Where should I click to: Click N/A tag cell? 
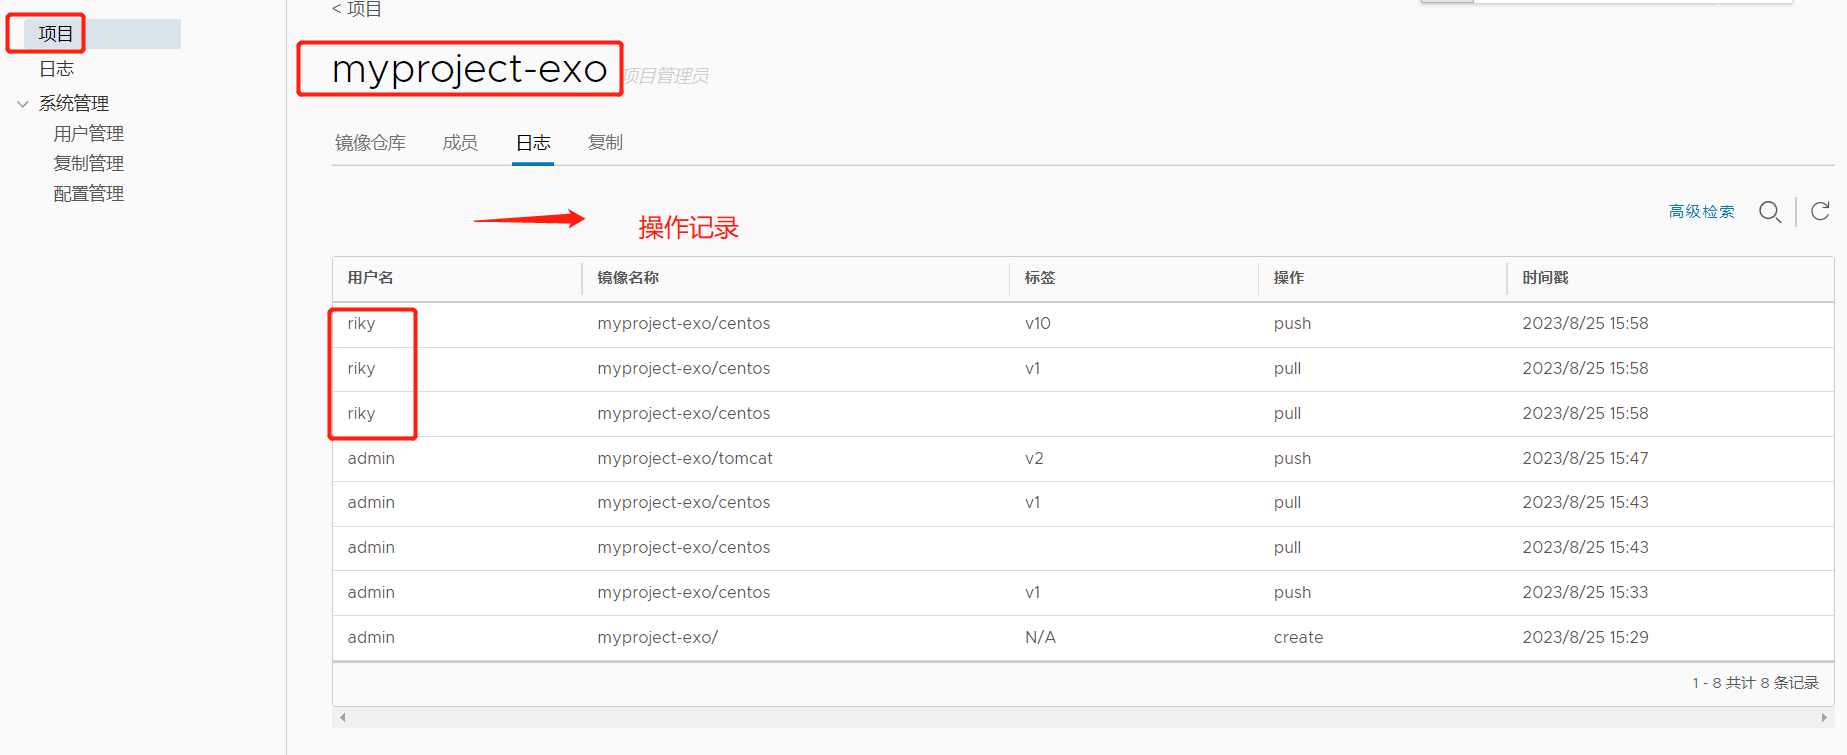pos(1040,638)
